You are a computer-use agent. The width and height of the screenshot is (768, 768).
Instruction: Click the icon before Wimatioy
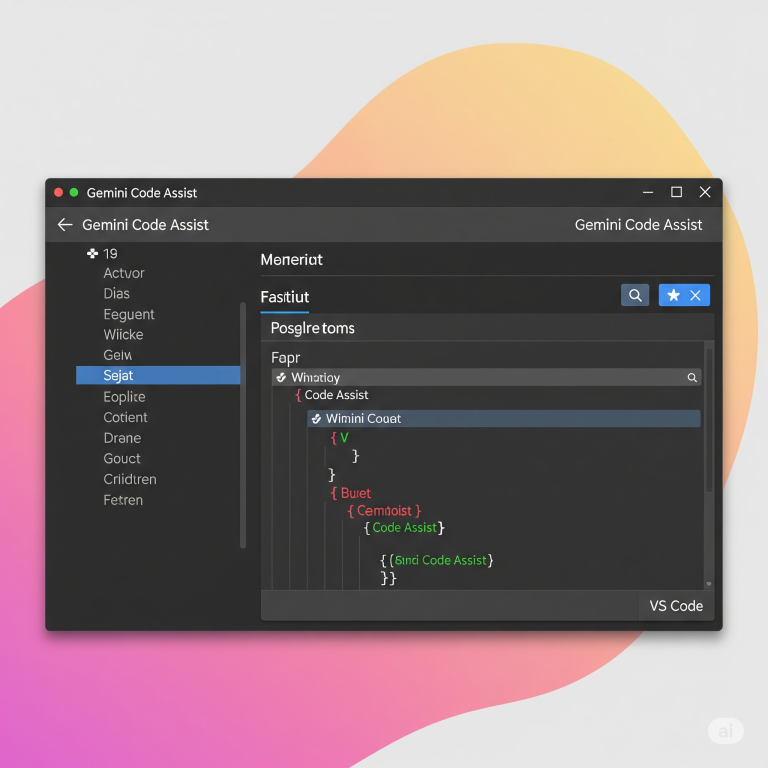point(281,378)
